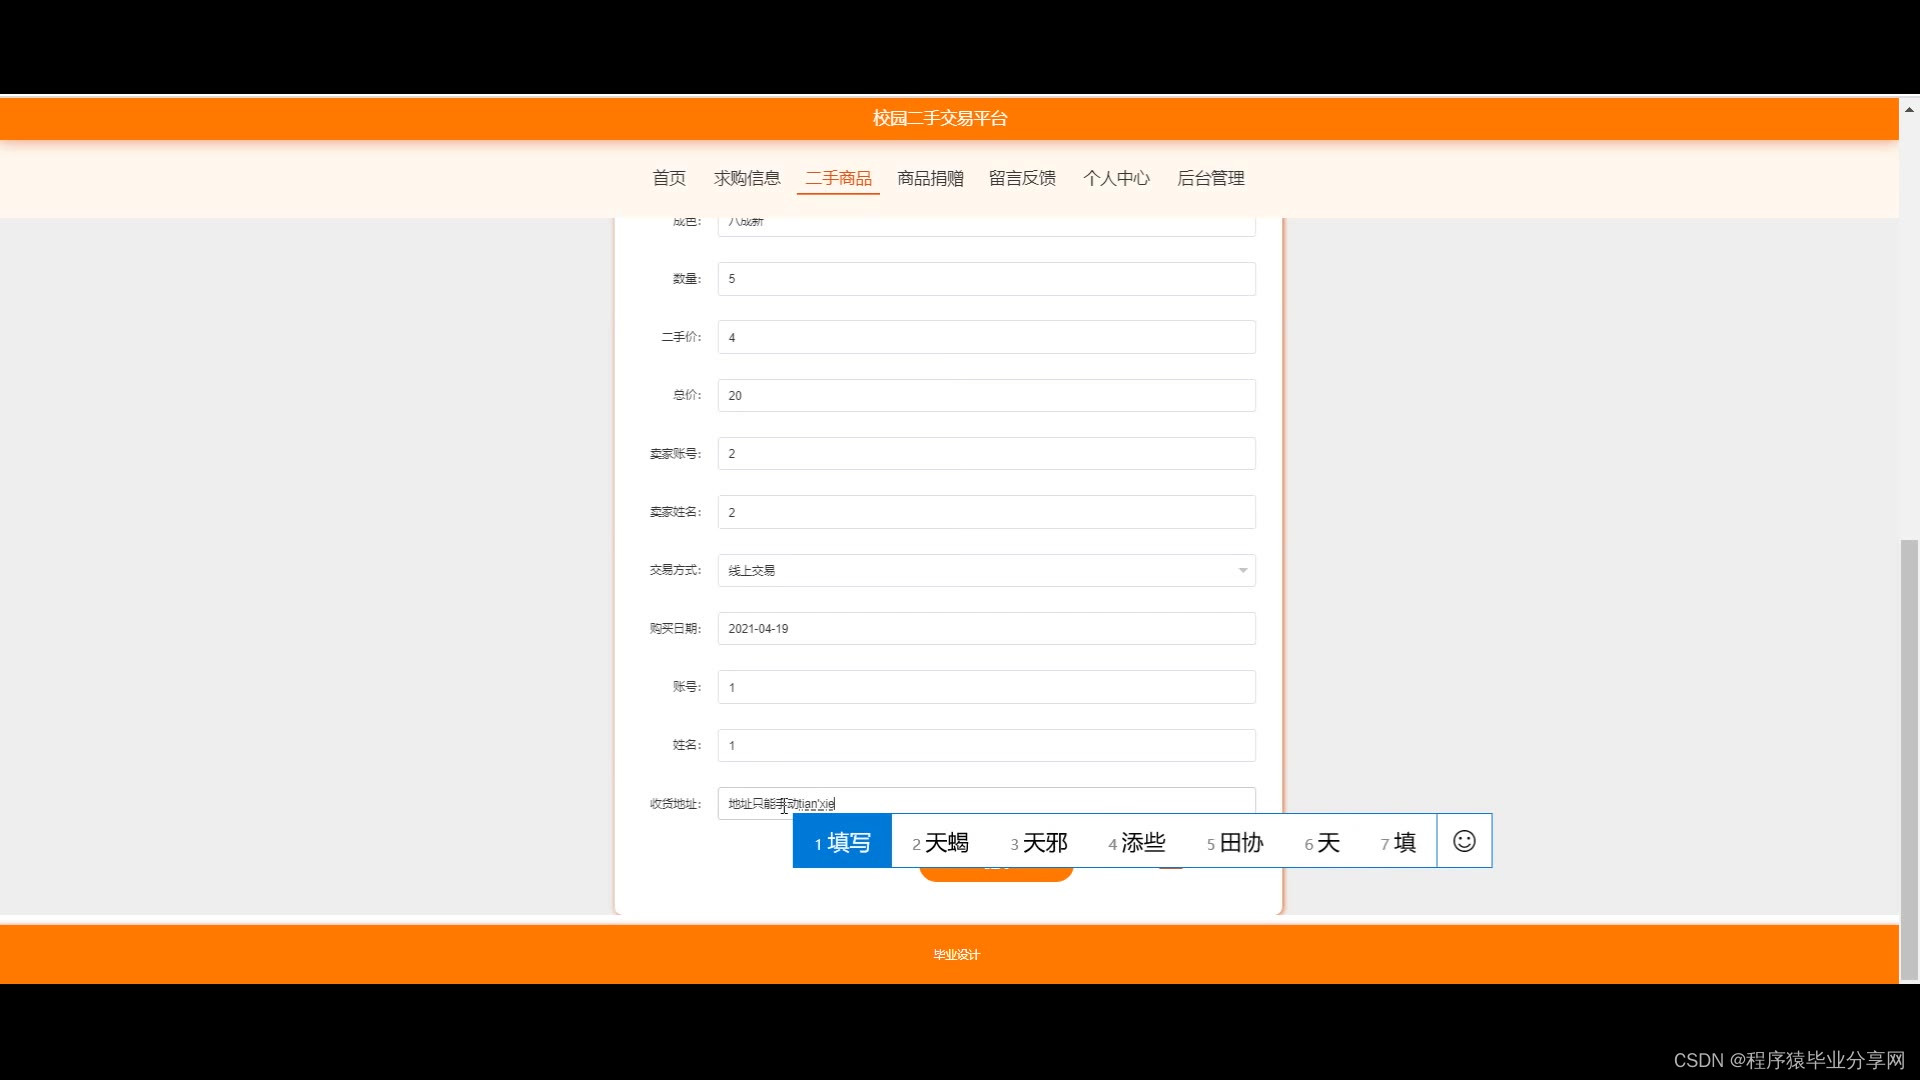
Task: Go to 求购信息 menu
Action: [747, 178]
